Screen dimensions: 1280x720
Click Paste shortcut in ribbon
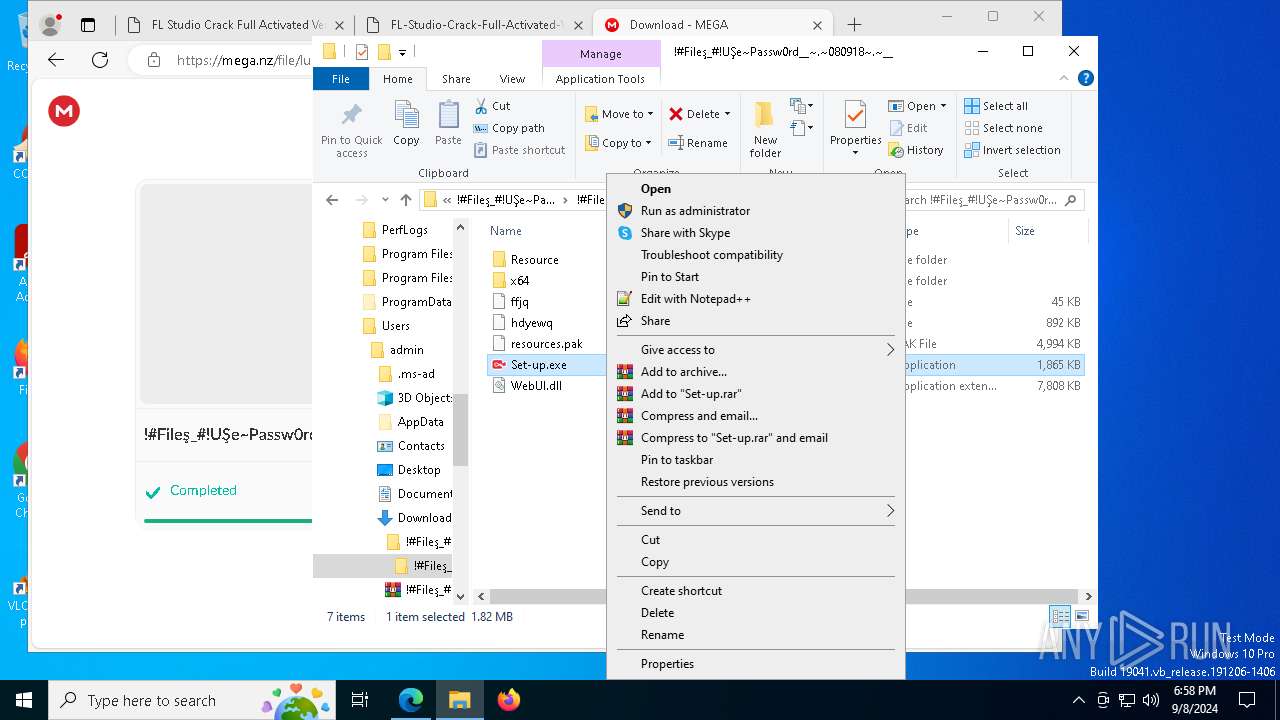point(519,150)
